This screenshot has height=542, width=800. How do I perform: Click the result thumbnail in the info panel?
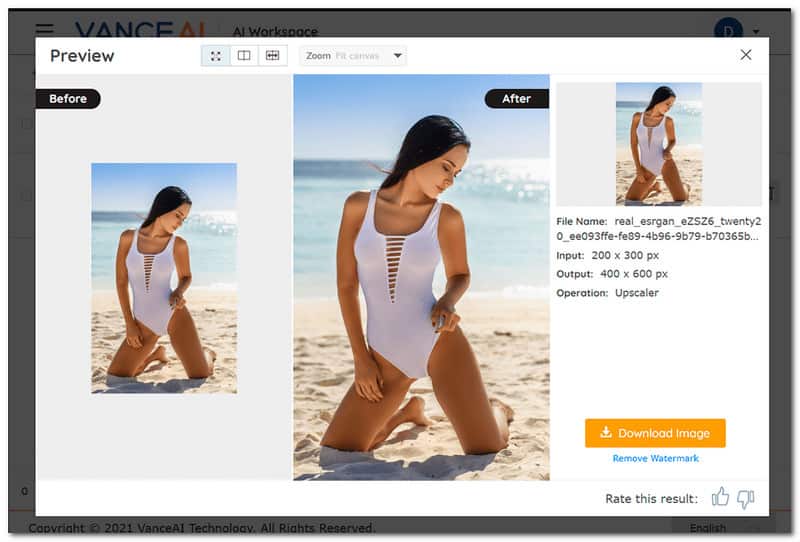point(659,144)
